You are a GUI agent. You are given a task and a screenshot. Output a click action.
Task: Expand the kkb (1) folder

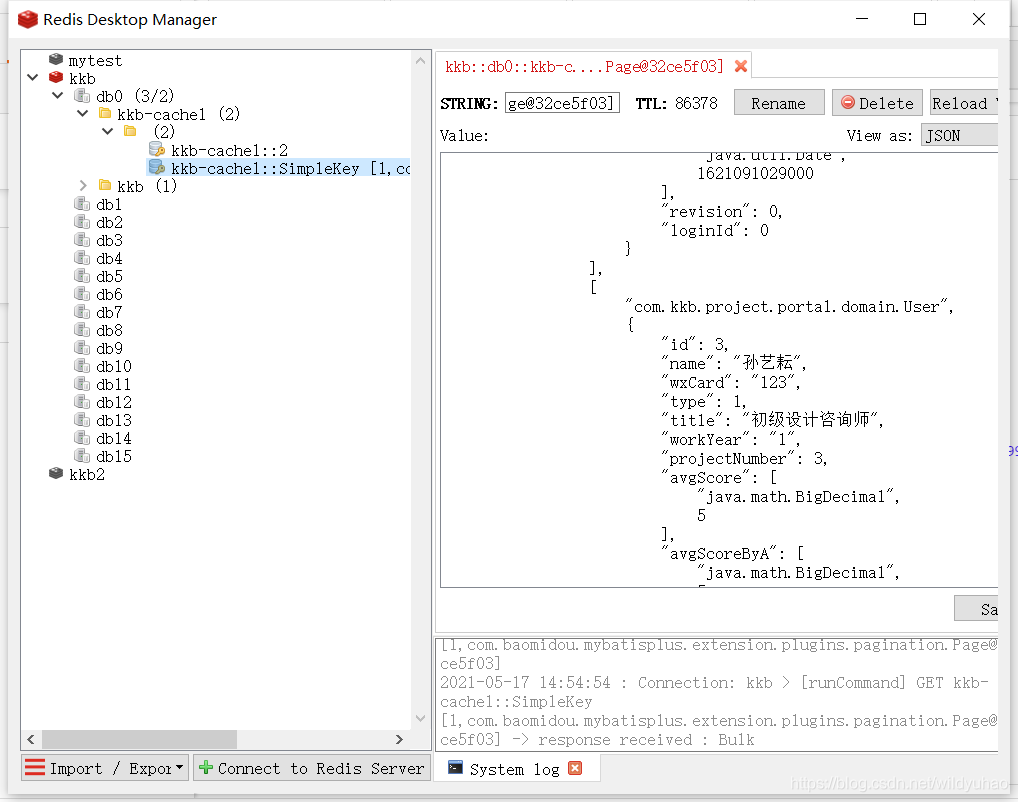[x=84, y=186]
